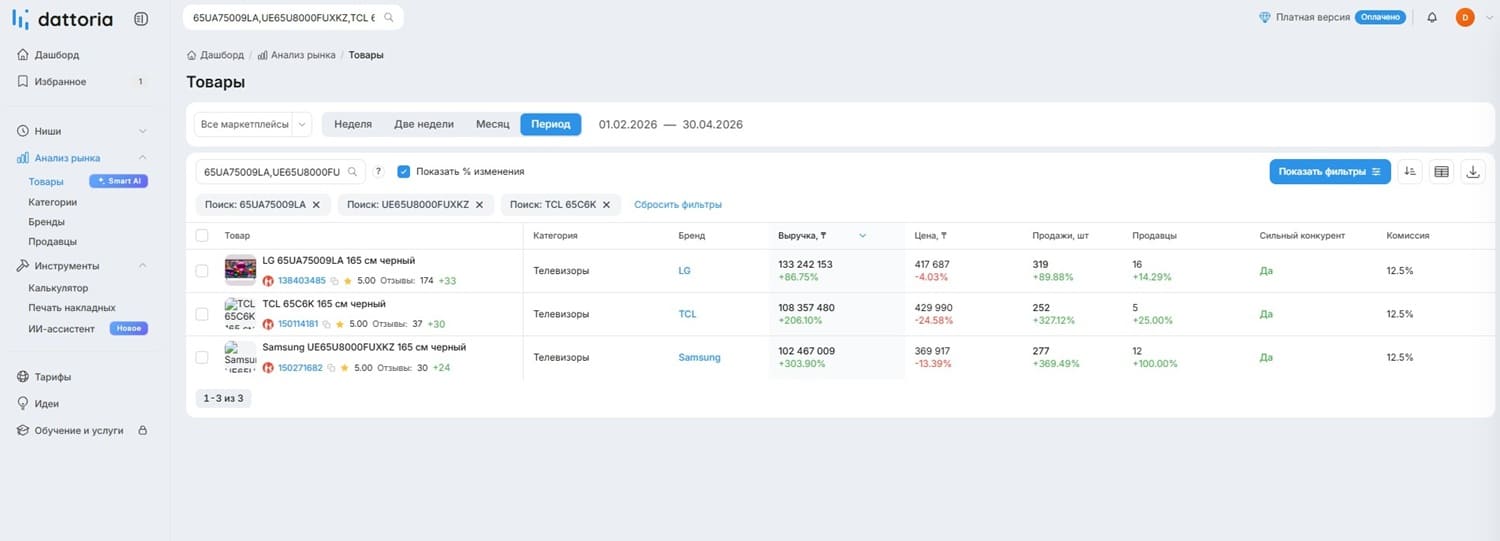Remove filter chip 65UA75009LA
Viewport: 1500px width, 541px height.
[316, 204]
